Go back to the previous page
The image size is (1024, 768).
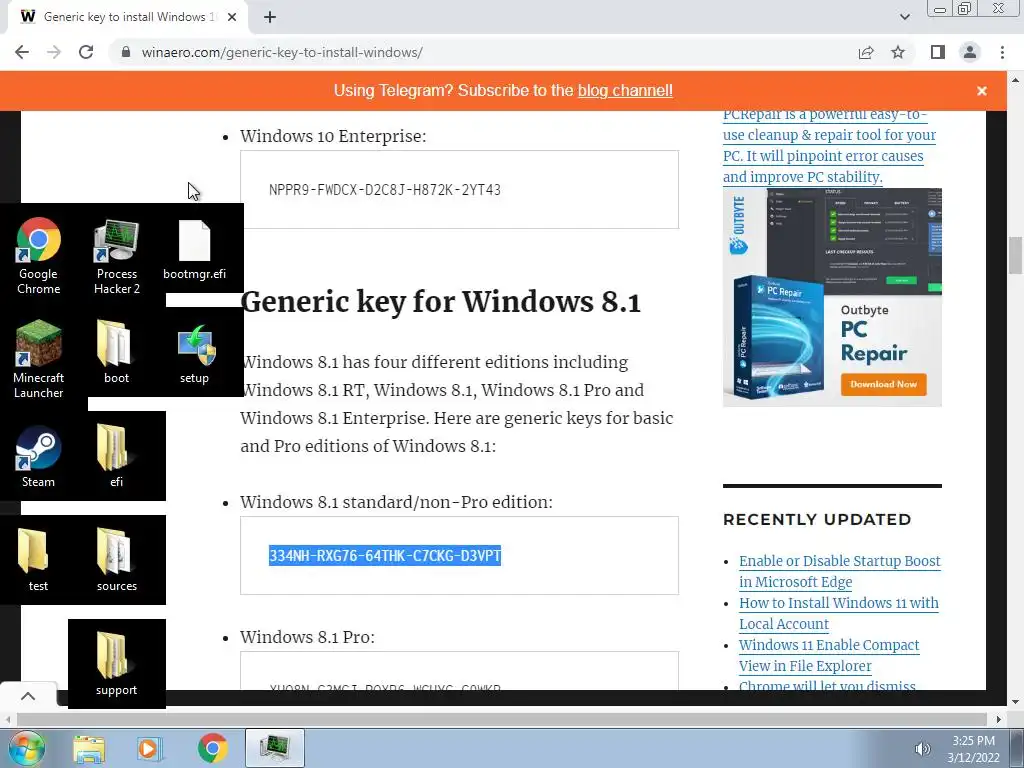pos(22,52)
